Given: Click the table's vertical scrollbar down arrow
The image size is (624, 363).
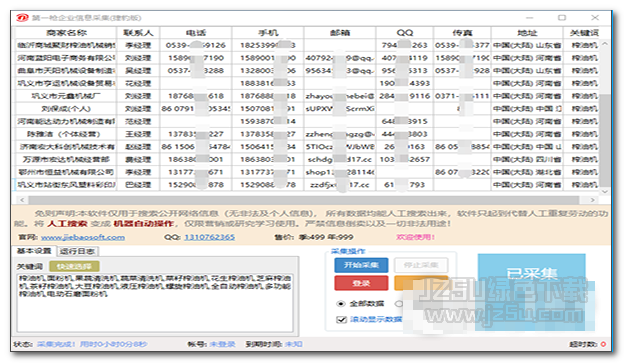Looking at the screenshot, I should [605, 191].
